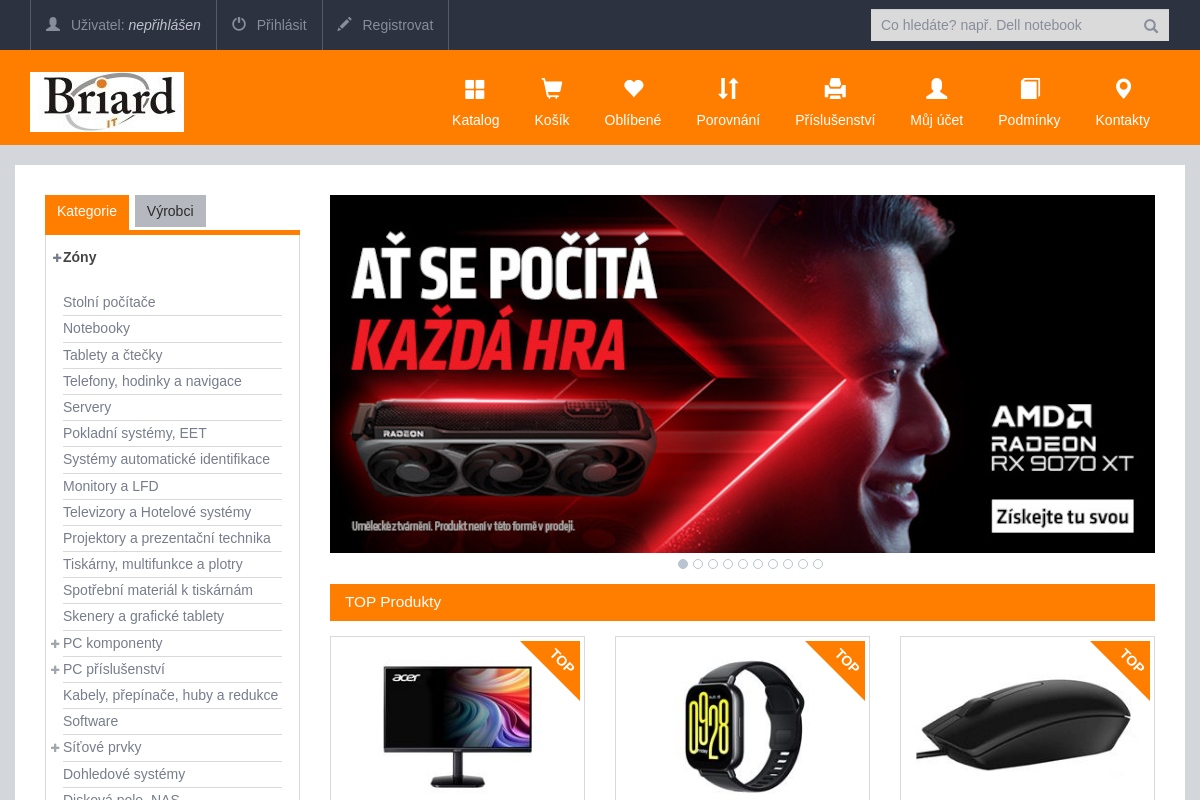This screenshot has width=1200, height=800.
Task: Select the sixth carousel slide dot
Action: pyautogui.click(x=758, y=564)
